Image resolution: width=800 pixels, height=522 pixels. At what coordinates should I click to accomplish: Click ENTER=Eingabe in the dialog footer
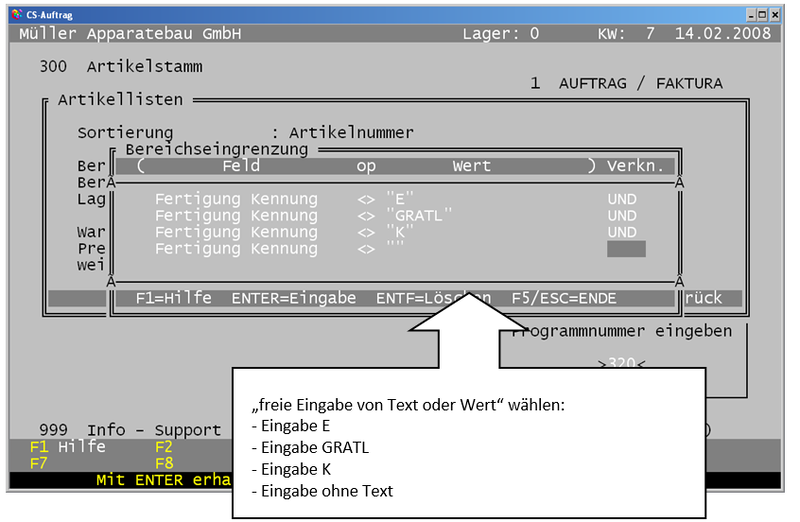294,298
